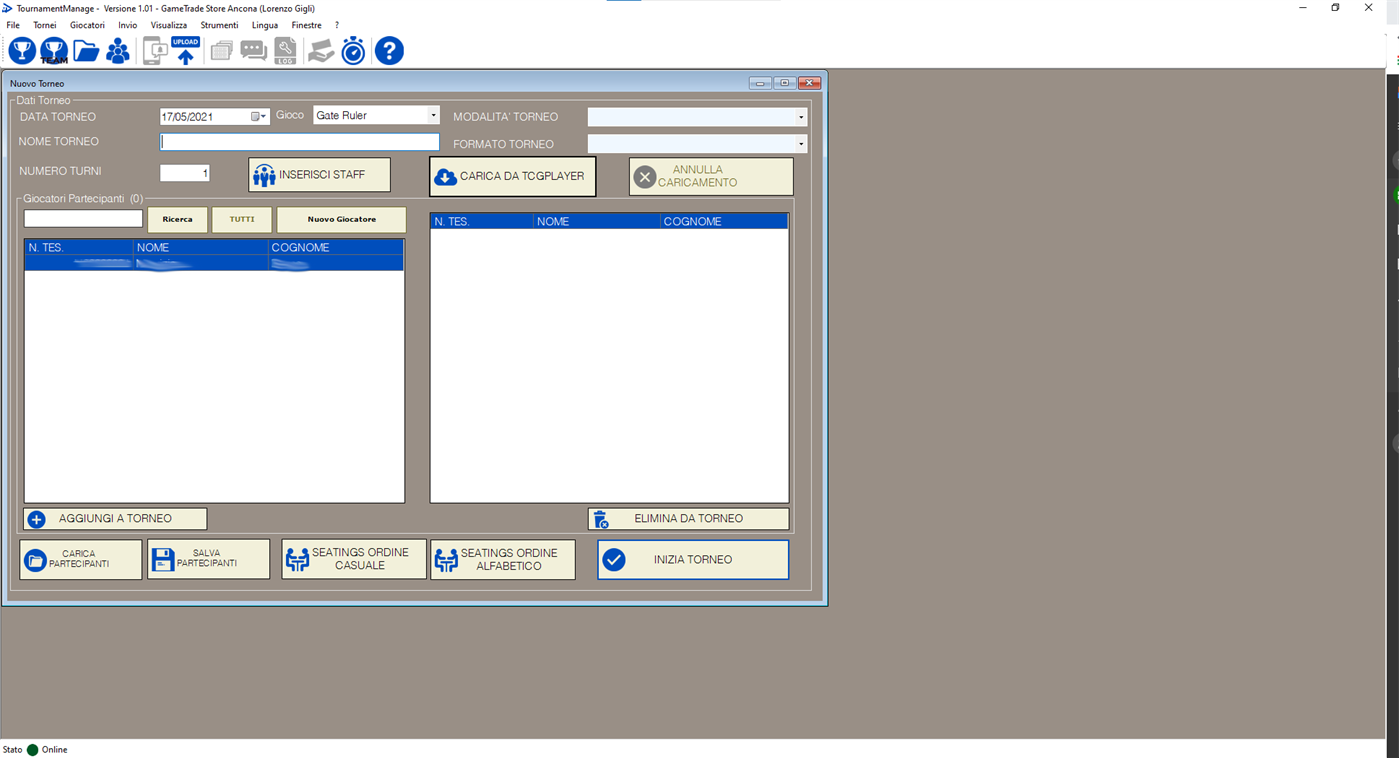
Task: Open the Strumenti menu
Action: click(219, 25)
